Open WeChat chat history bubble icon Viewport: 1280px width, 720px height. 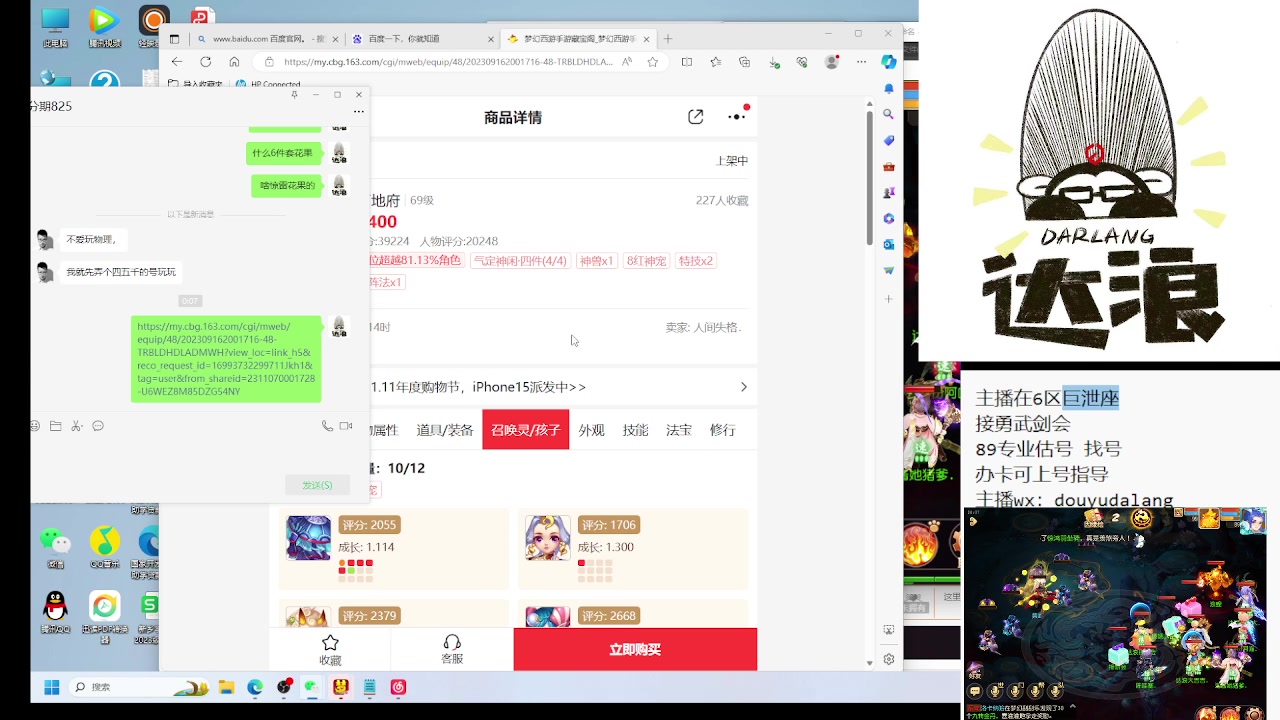click(98, 426)
